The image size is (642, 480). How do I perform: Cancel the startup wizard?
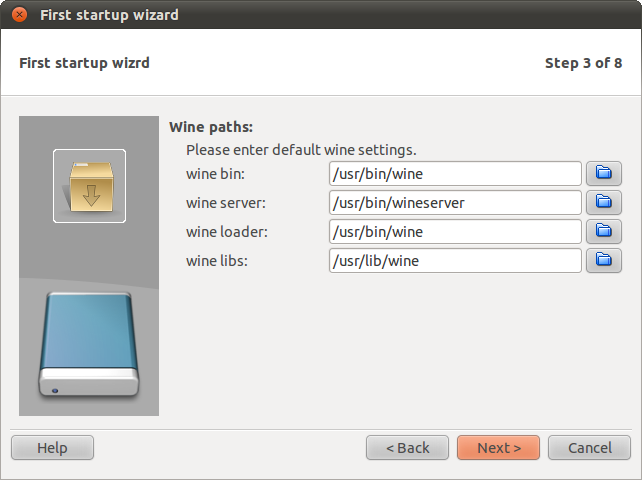(x=589, y=448)
